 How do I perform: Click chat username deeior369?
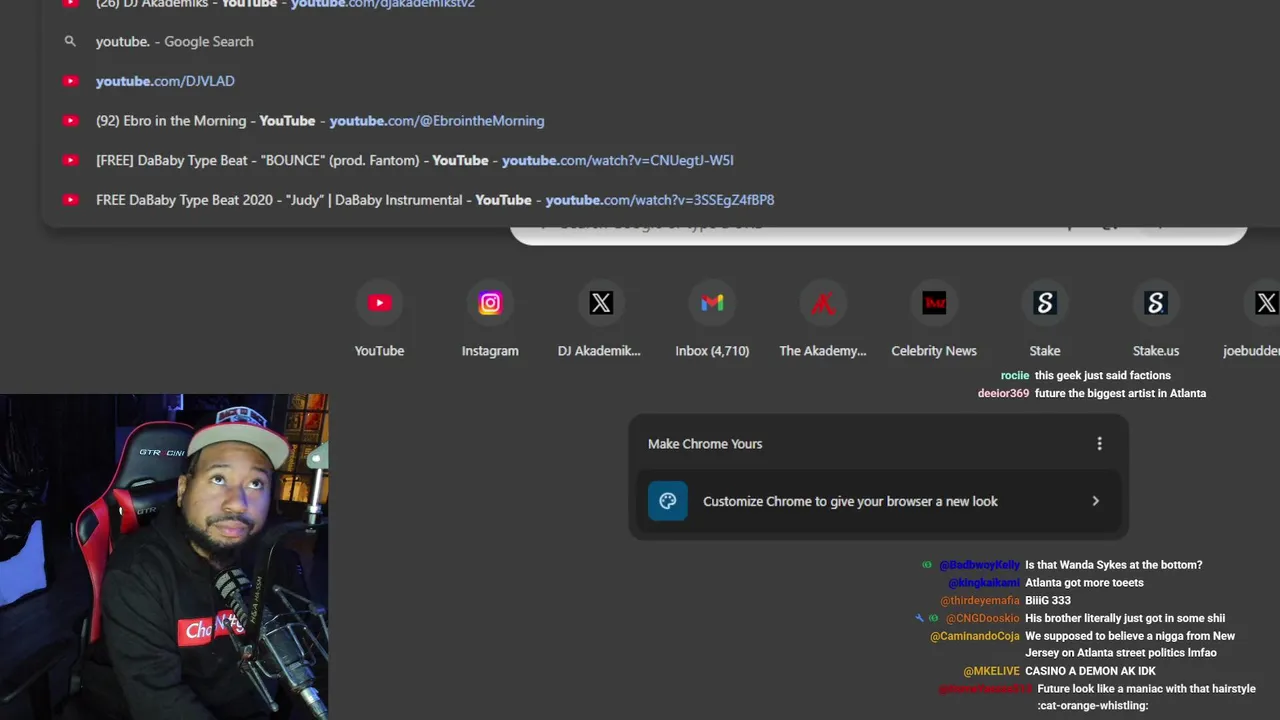click(1003, 394)
